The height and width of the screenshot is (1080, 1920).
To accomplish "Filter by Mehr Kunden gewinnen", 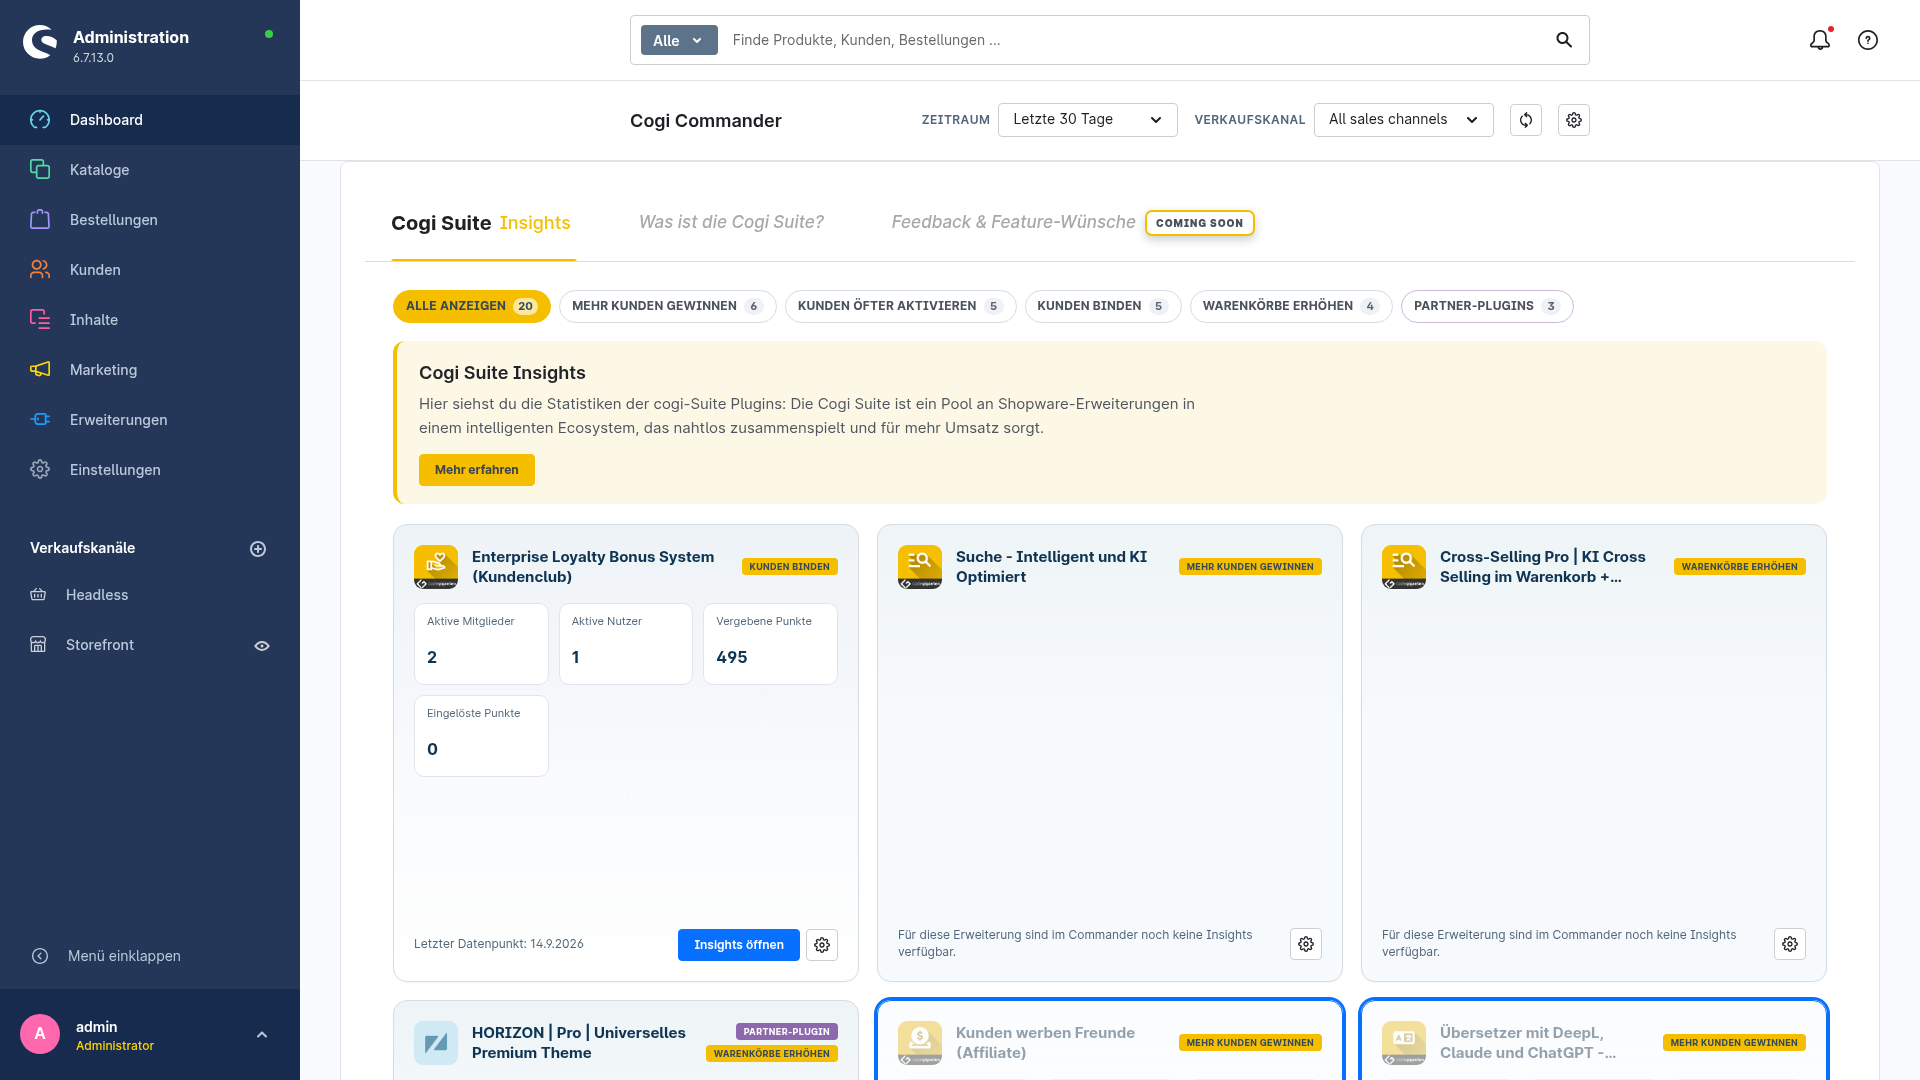I will tap(668, 306).
